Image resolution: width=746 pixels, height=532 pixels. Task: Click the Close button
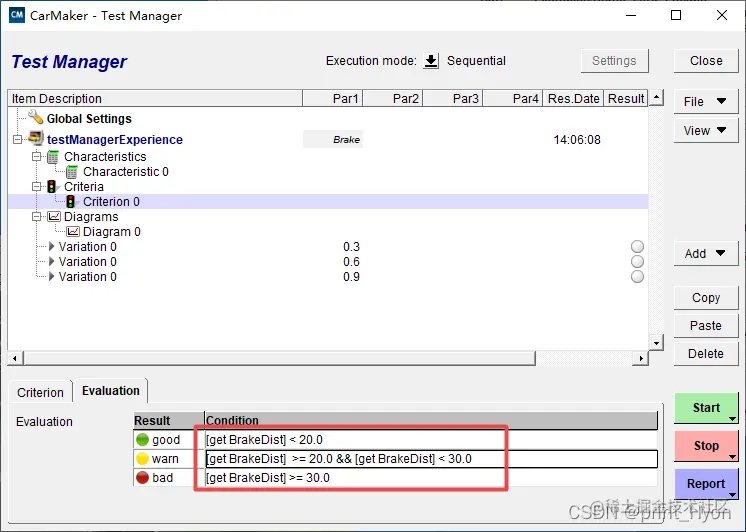point(706,61)
